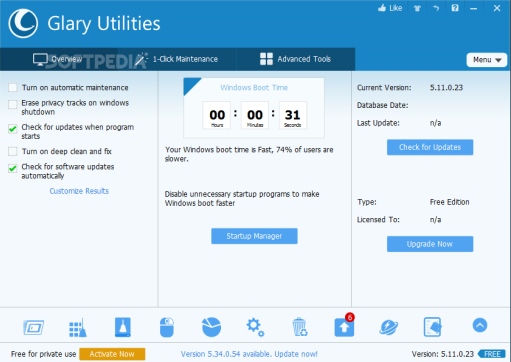Switch to the 1-Click Maintenance tab
The width and height of the screenshot is (511, 362).
pyautogui.click(x=177, y=59)
